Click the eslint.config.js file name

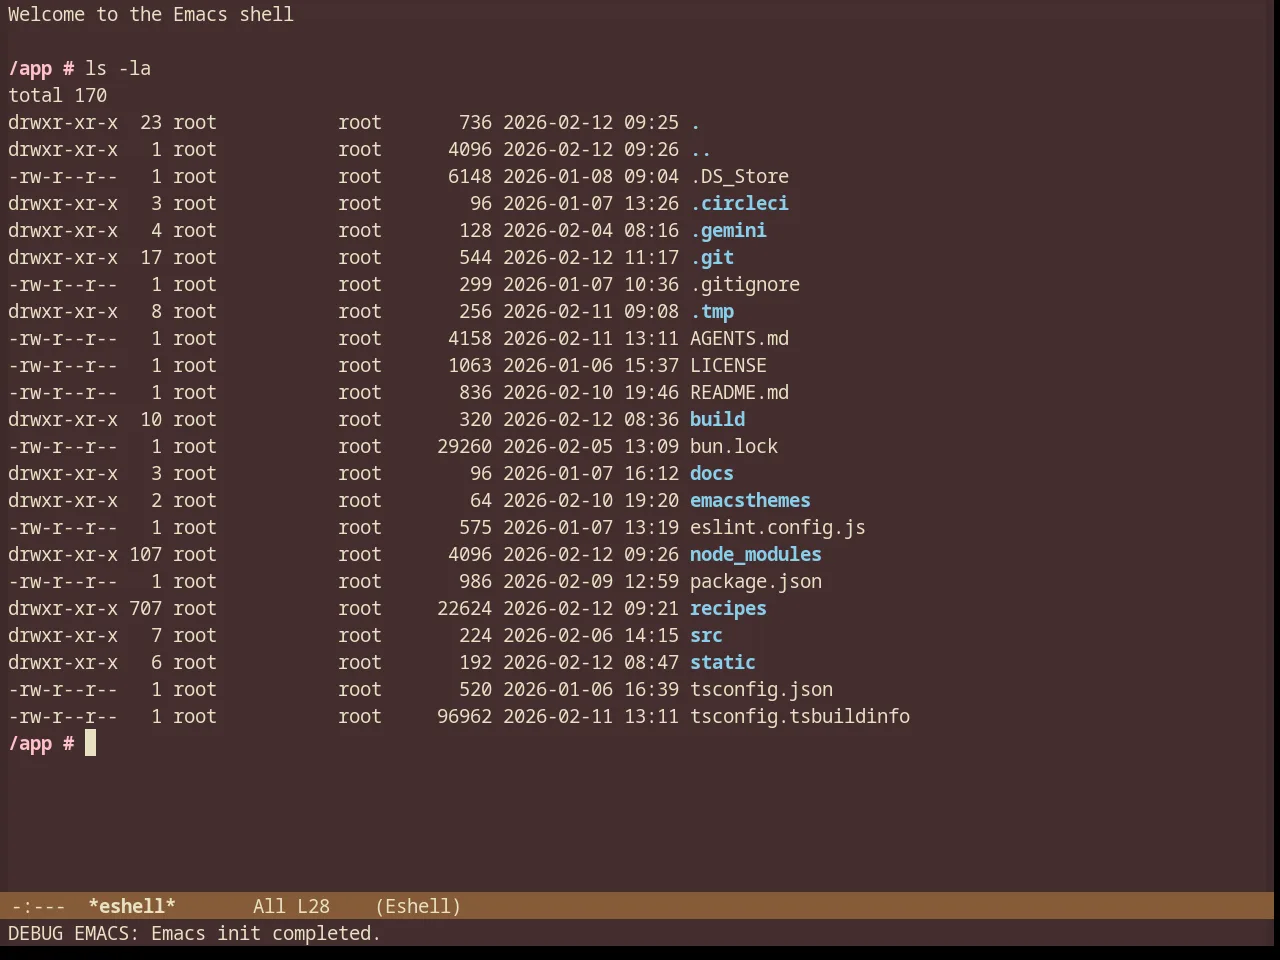(778, 527)
